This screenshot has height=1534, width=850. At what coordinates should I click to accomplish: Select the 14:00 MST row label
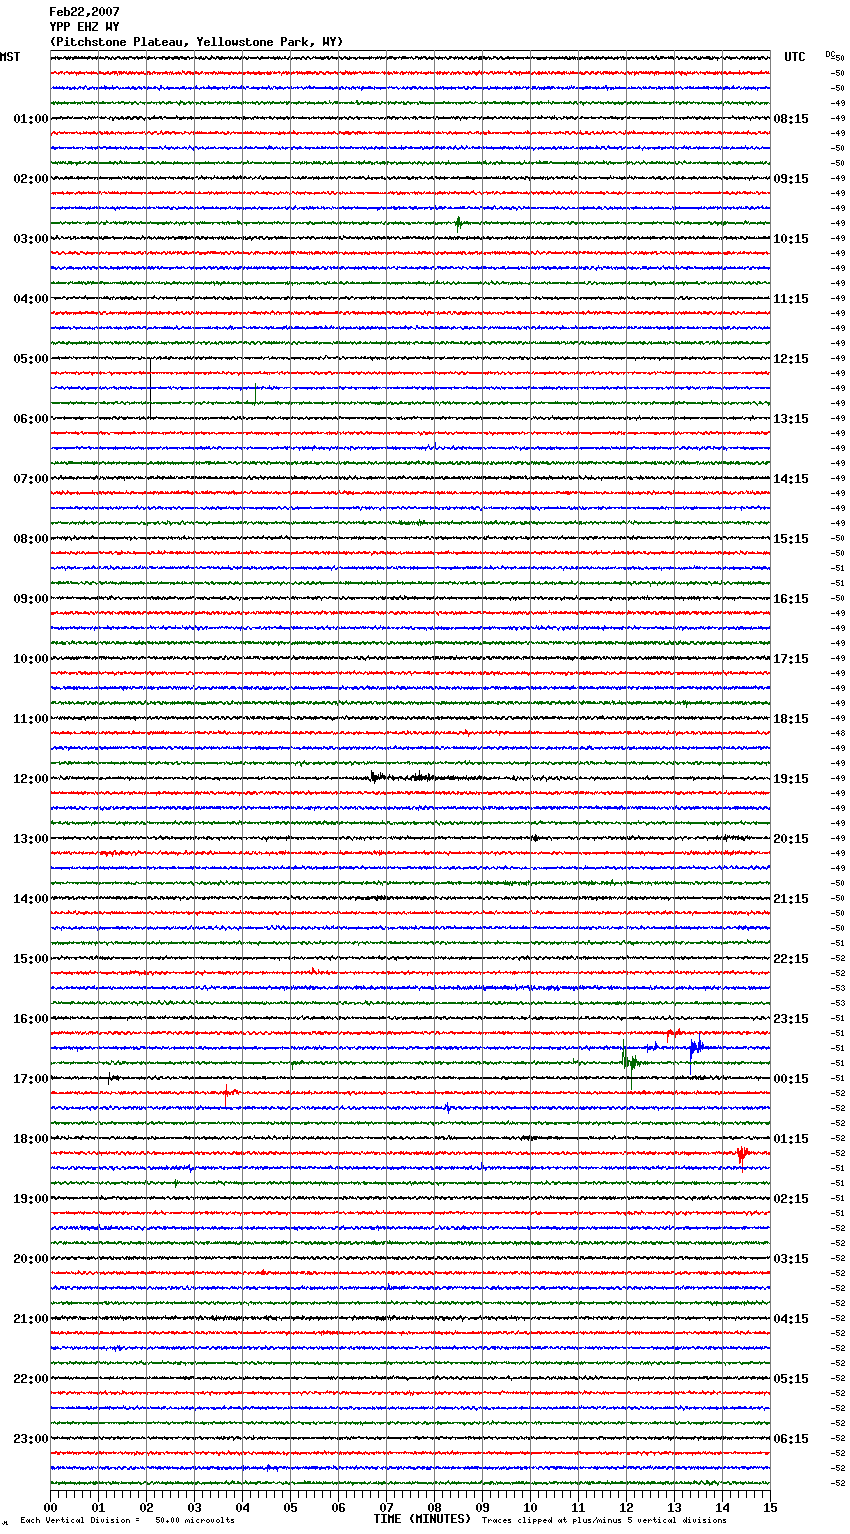point(30,899)
